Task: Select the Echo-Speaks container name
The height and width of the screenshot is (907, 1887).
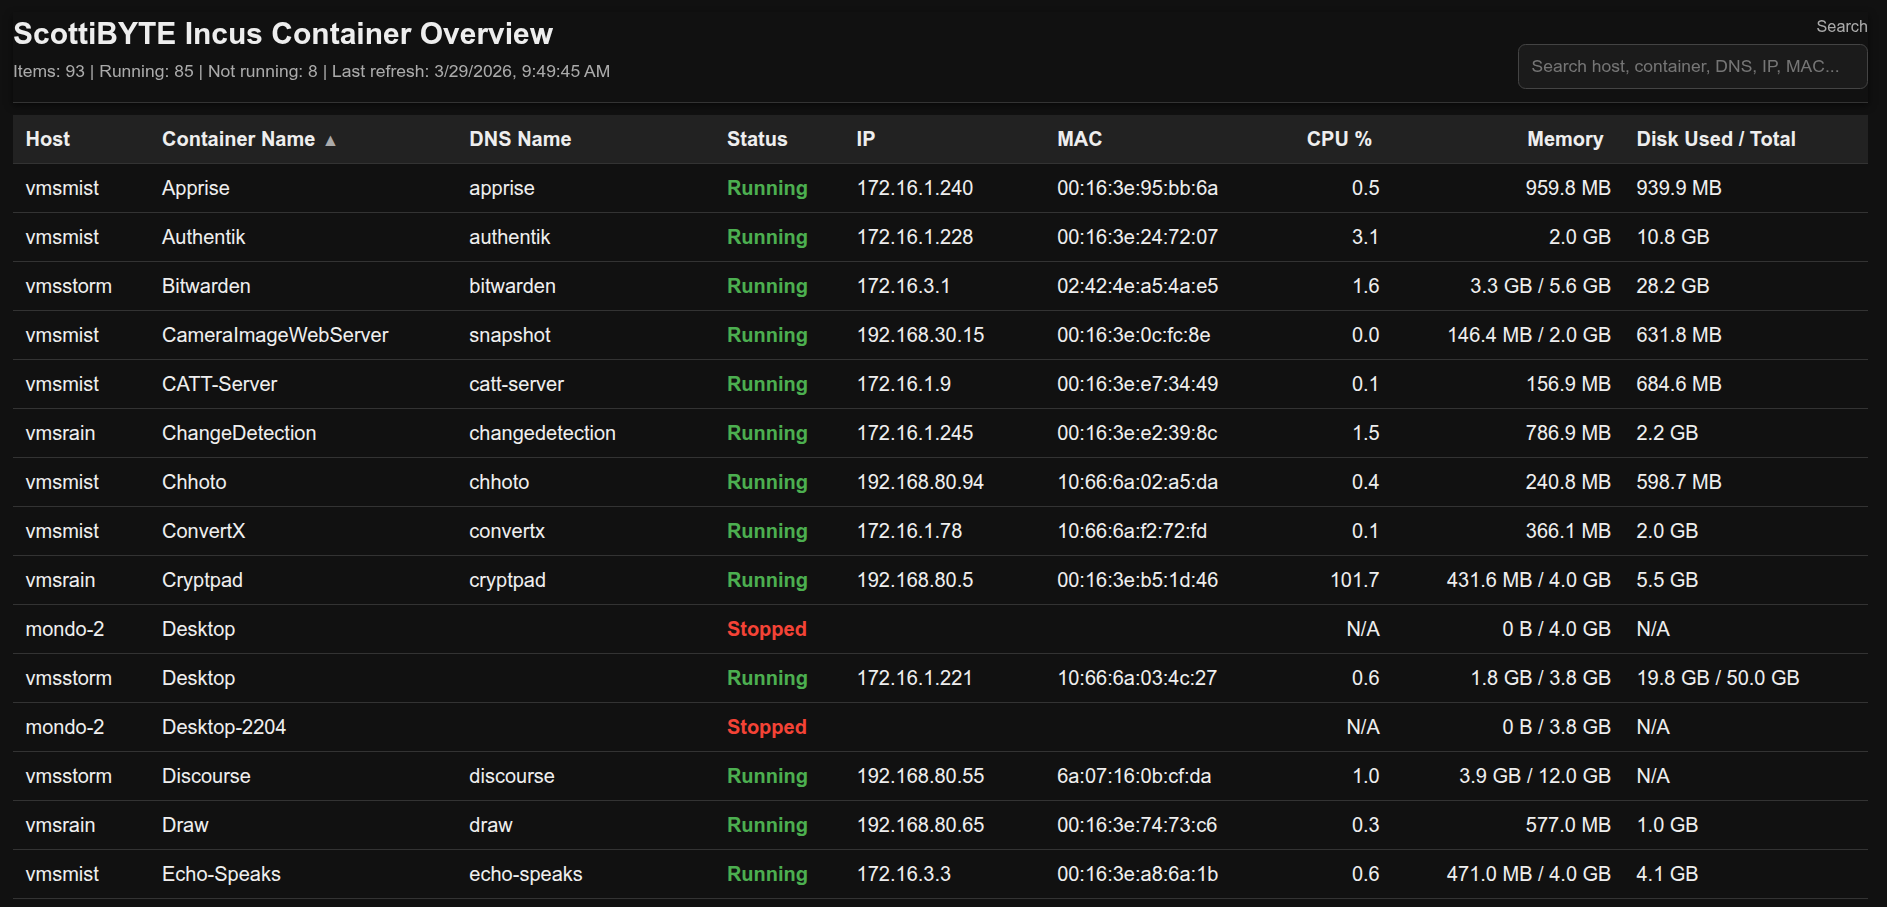Action: click(221, 874)
